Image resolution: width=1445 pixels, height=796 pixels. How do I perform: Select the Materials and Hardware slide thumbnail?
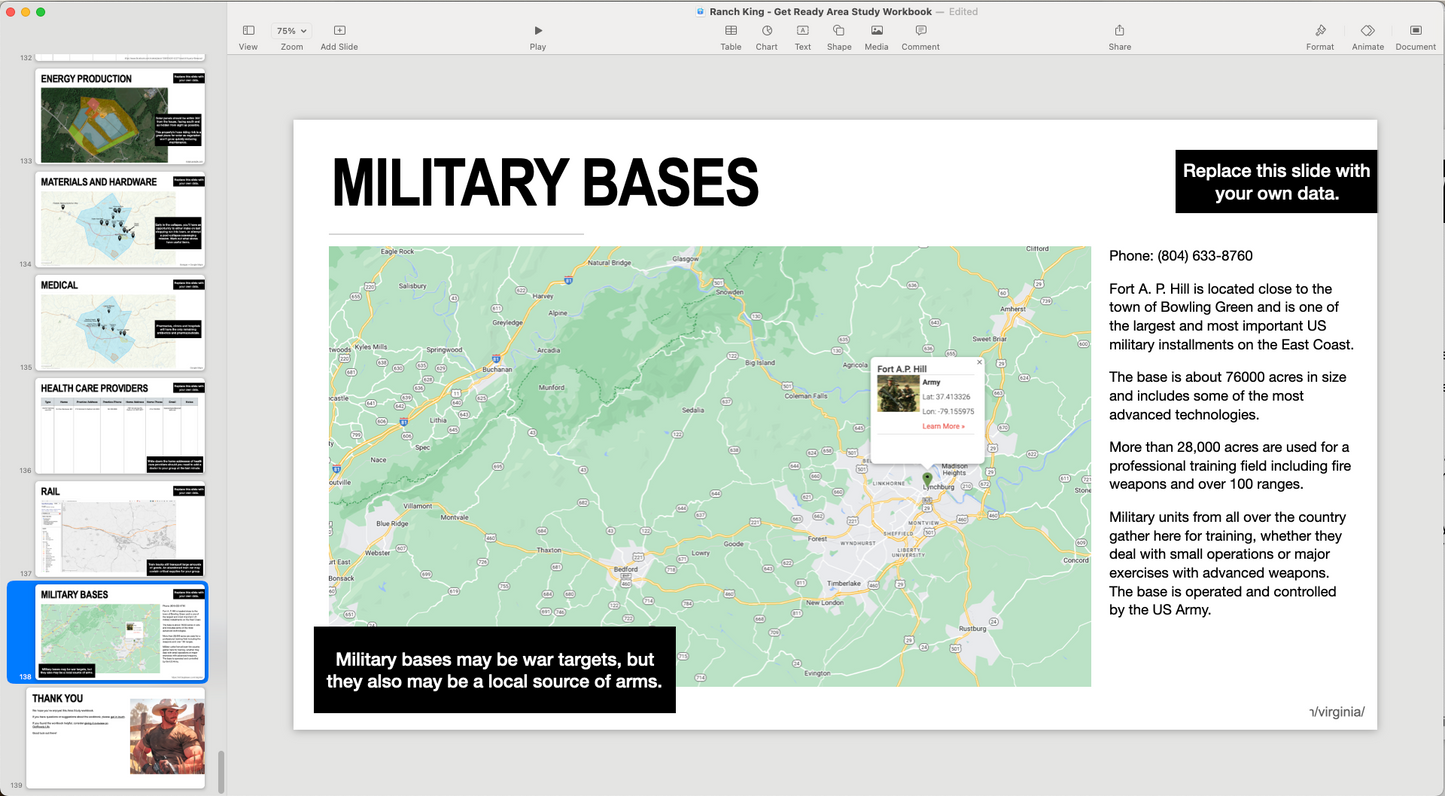click(120, 220)
